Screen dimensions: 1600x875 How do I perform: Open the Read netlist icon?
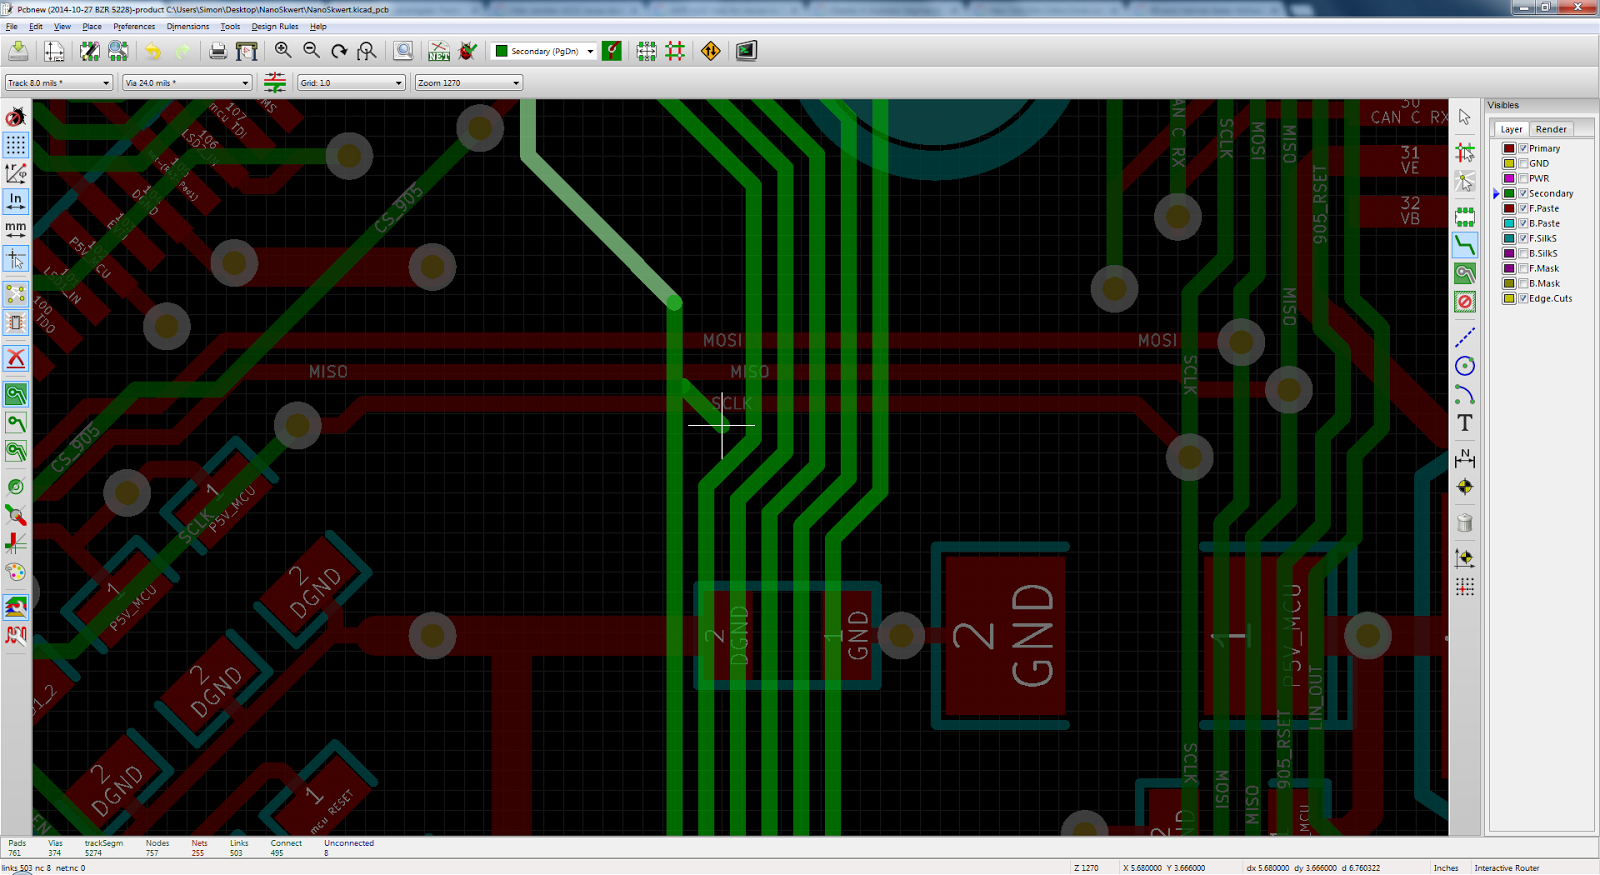click(439, 51)
